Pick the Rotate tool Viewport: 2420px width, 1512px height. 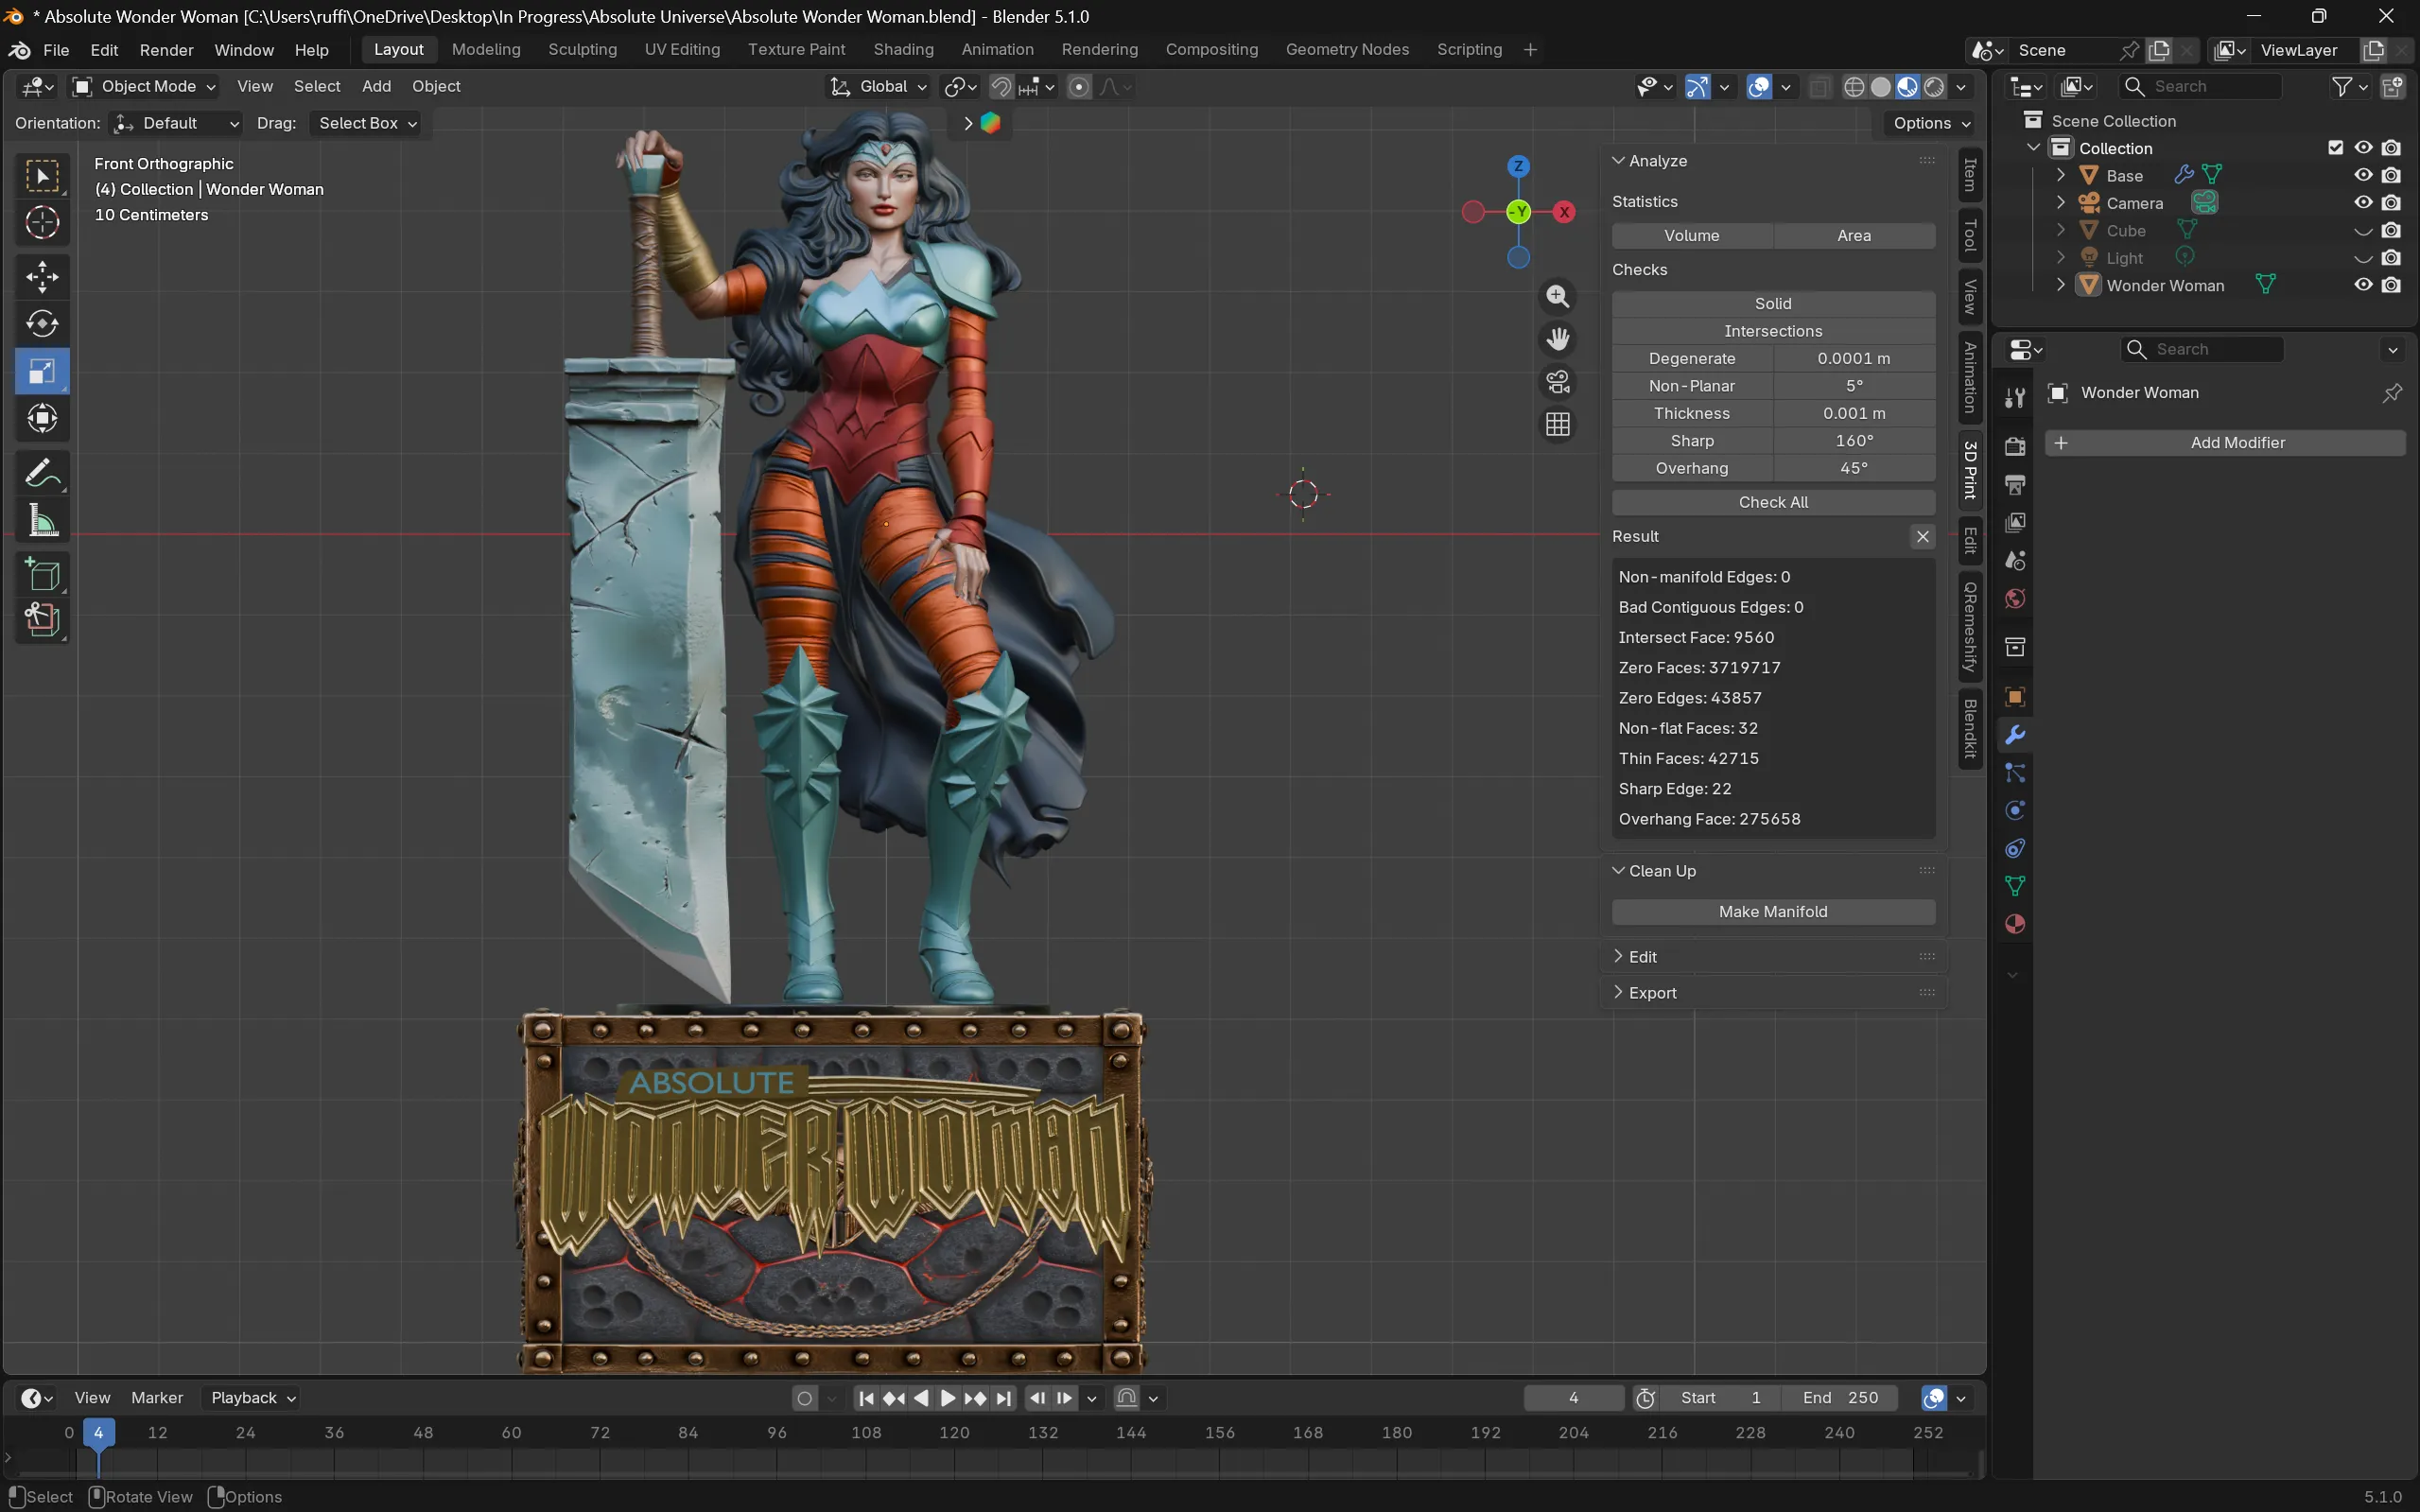click(42, 324)
